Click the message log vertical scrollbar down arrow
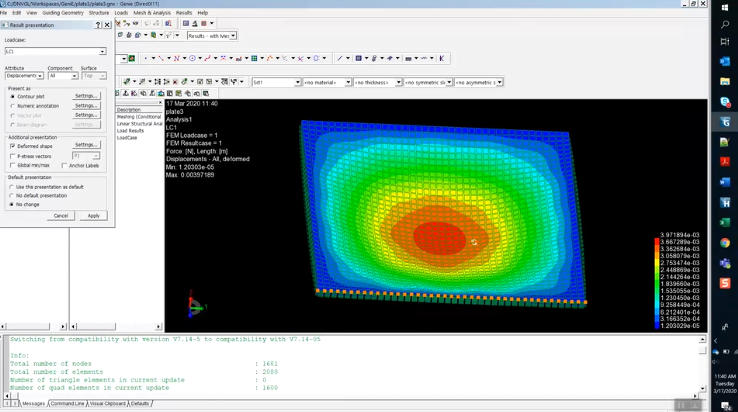The image size is (738, 412). pos(702,388)
